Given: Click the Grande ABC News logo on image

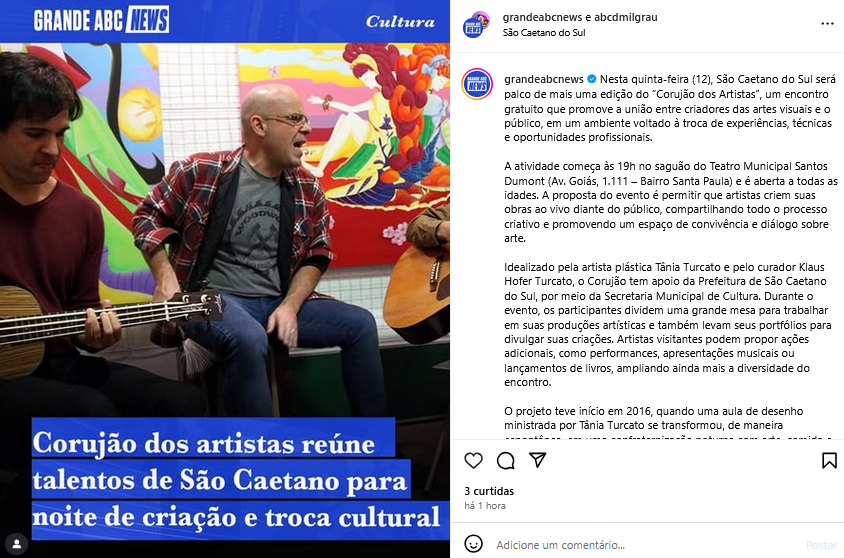Looking at the screenshot, I should (x=101, y=20).
